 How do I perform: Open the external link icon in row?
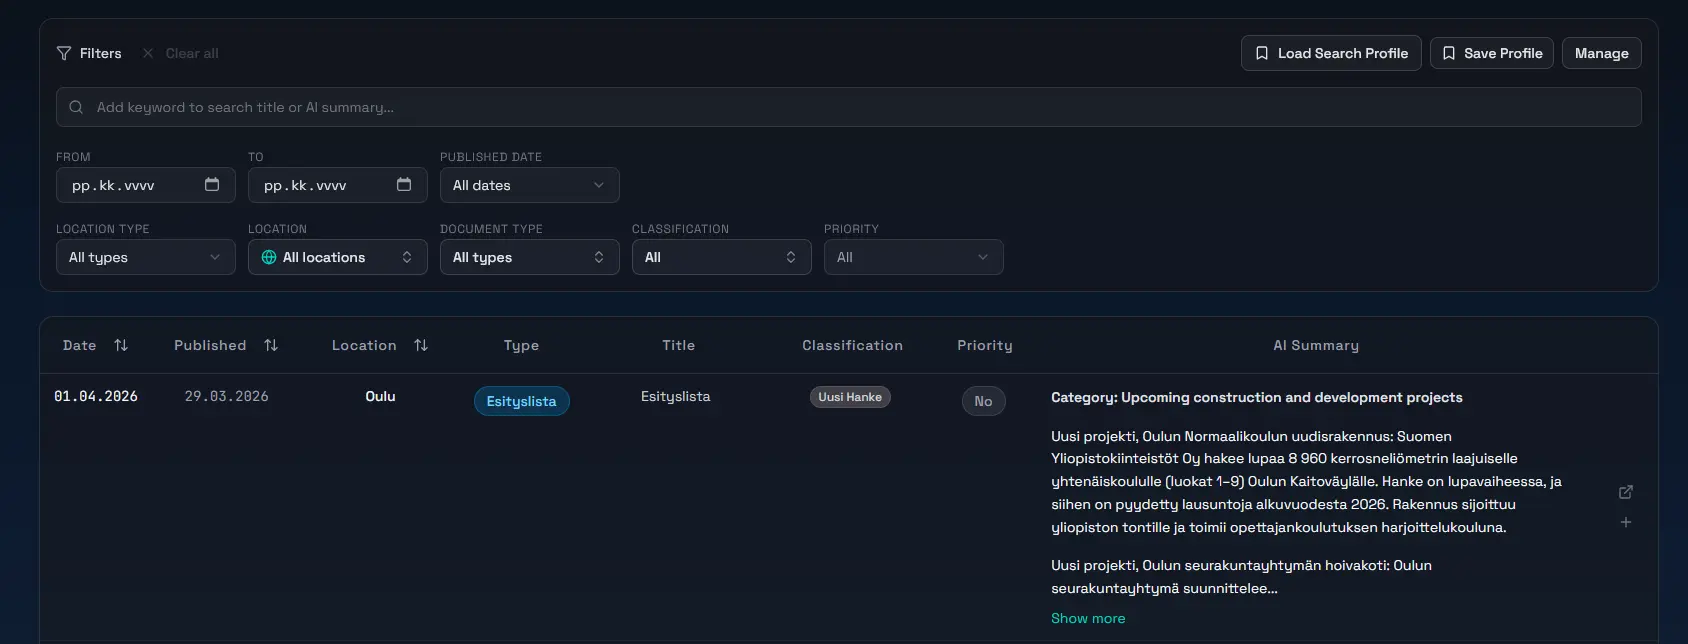(x=1626, y=492)
